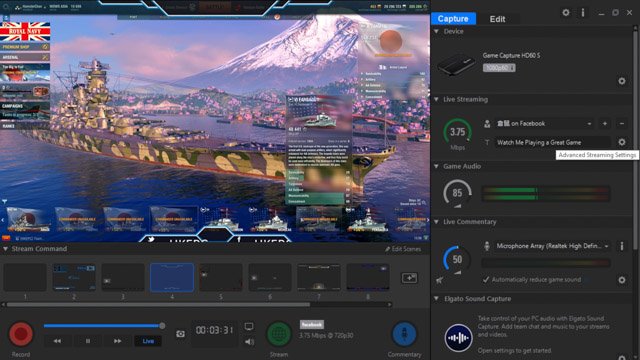The width and height of the screenshot is (640, 360).
Task: Open the info icon in title bar
Action: [583, 13]
